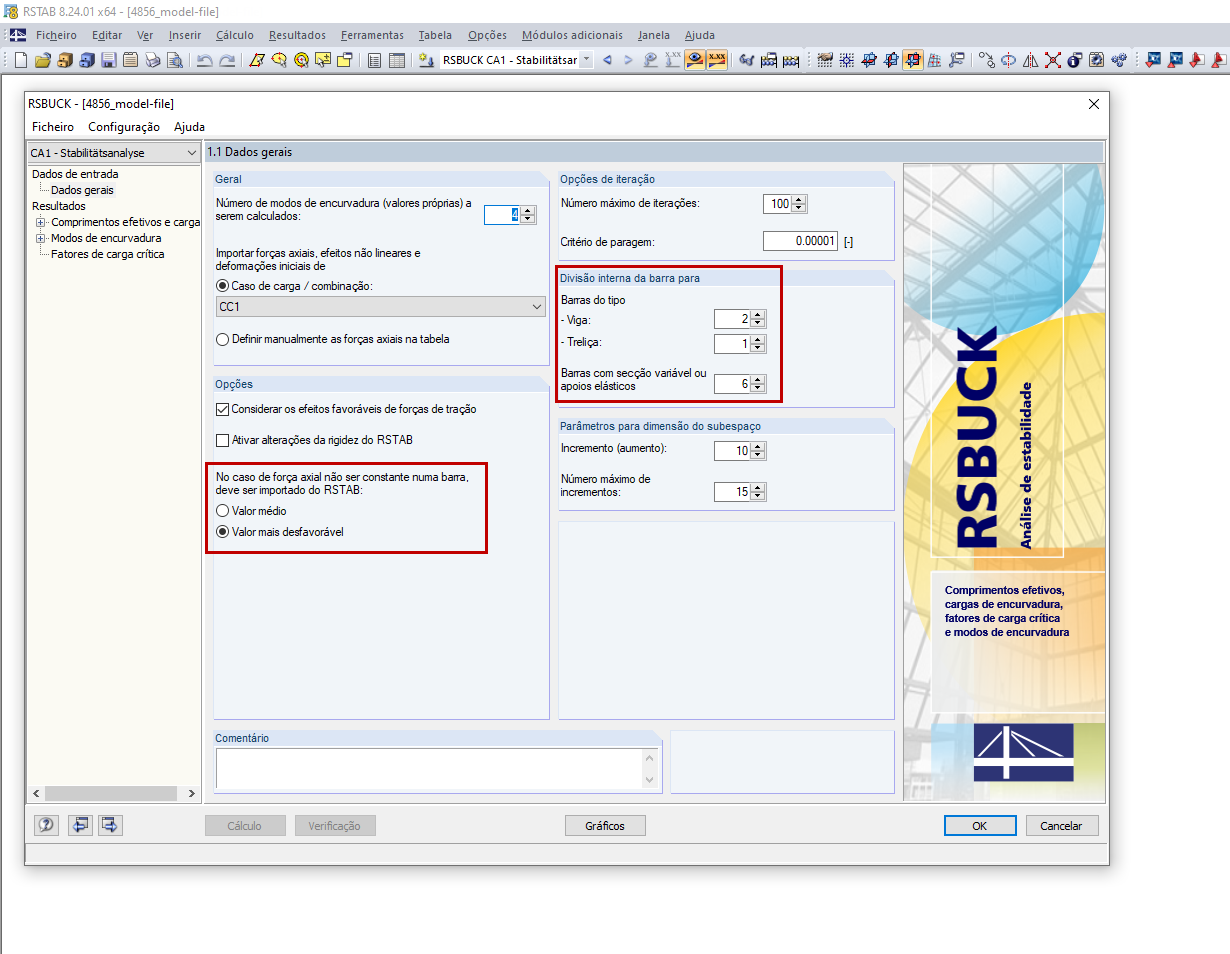Viewport: 1230px width, 954px height.
Task: Expand 'Modos de encurvadura' tree node
Action: (41, 238)
